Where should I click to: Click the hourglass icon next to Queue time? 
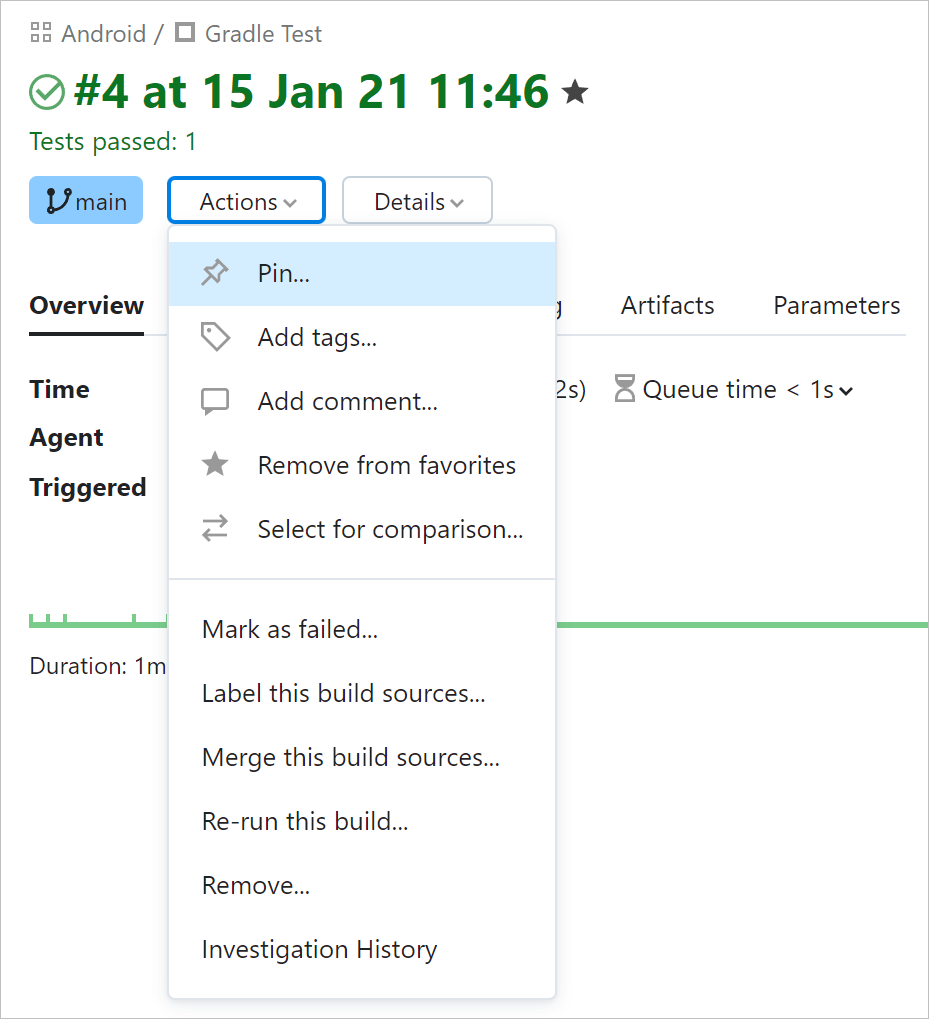(x=625, y=389)
